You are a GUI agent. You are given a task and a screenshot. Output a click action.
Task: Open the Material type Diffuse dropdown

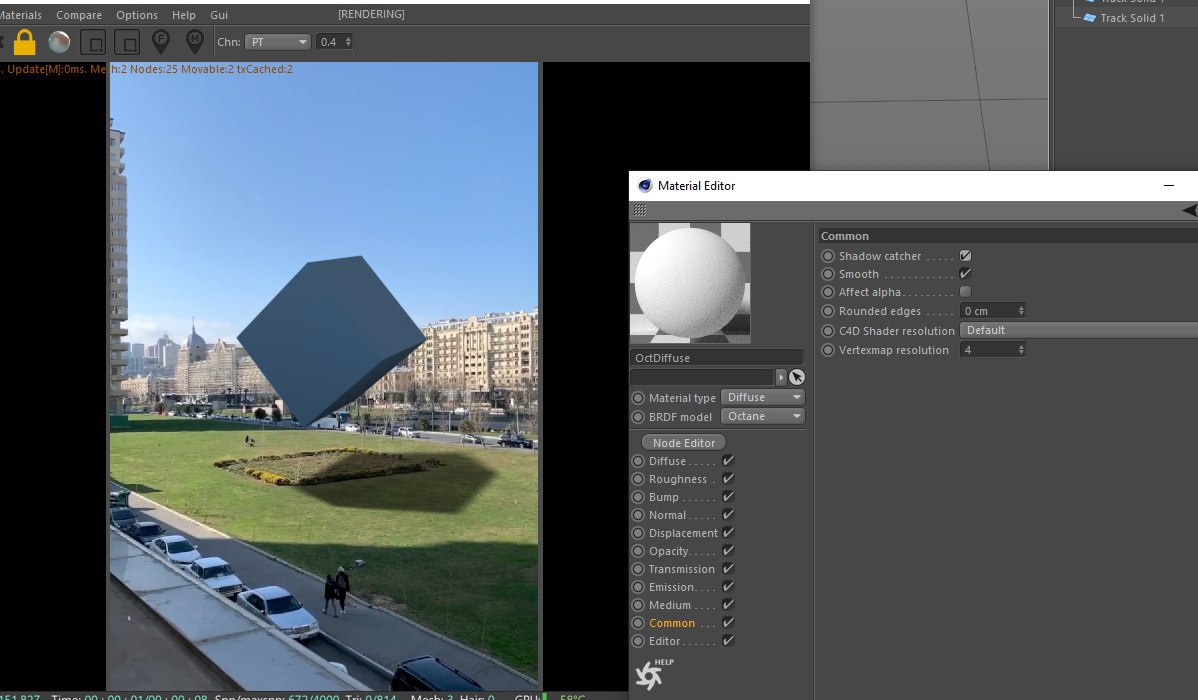tap(763, 397)
